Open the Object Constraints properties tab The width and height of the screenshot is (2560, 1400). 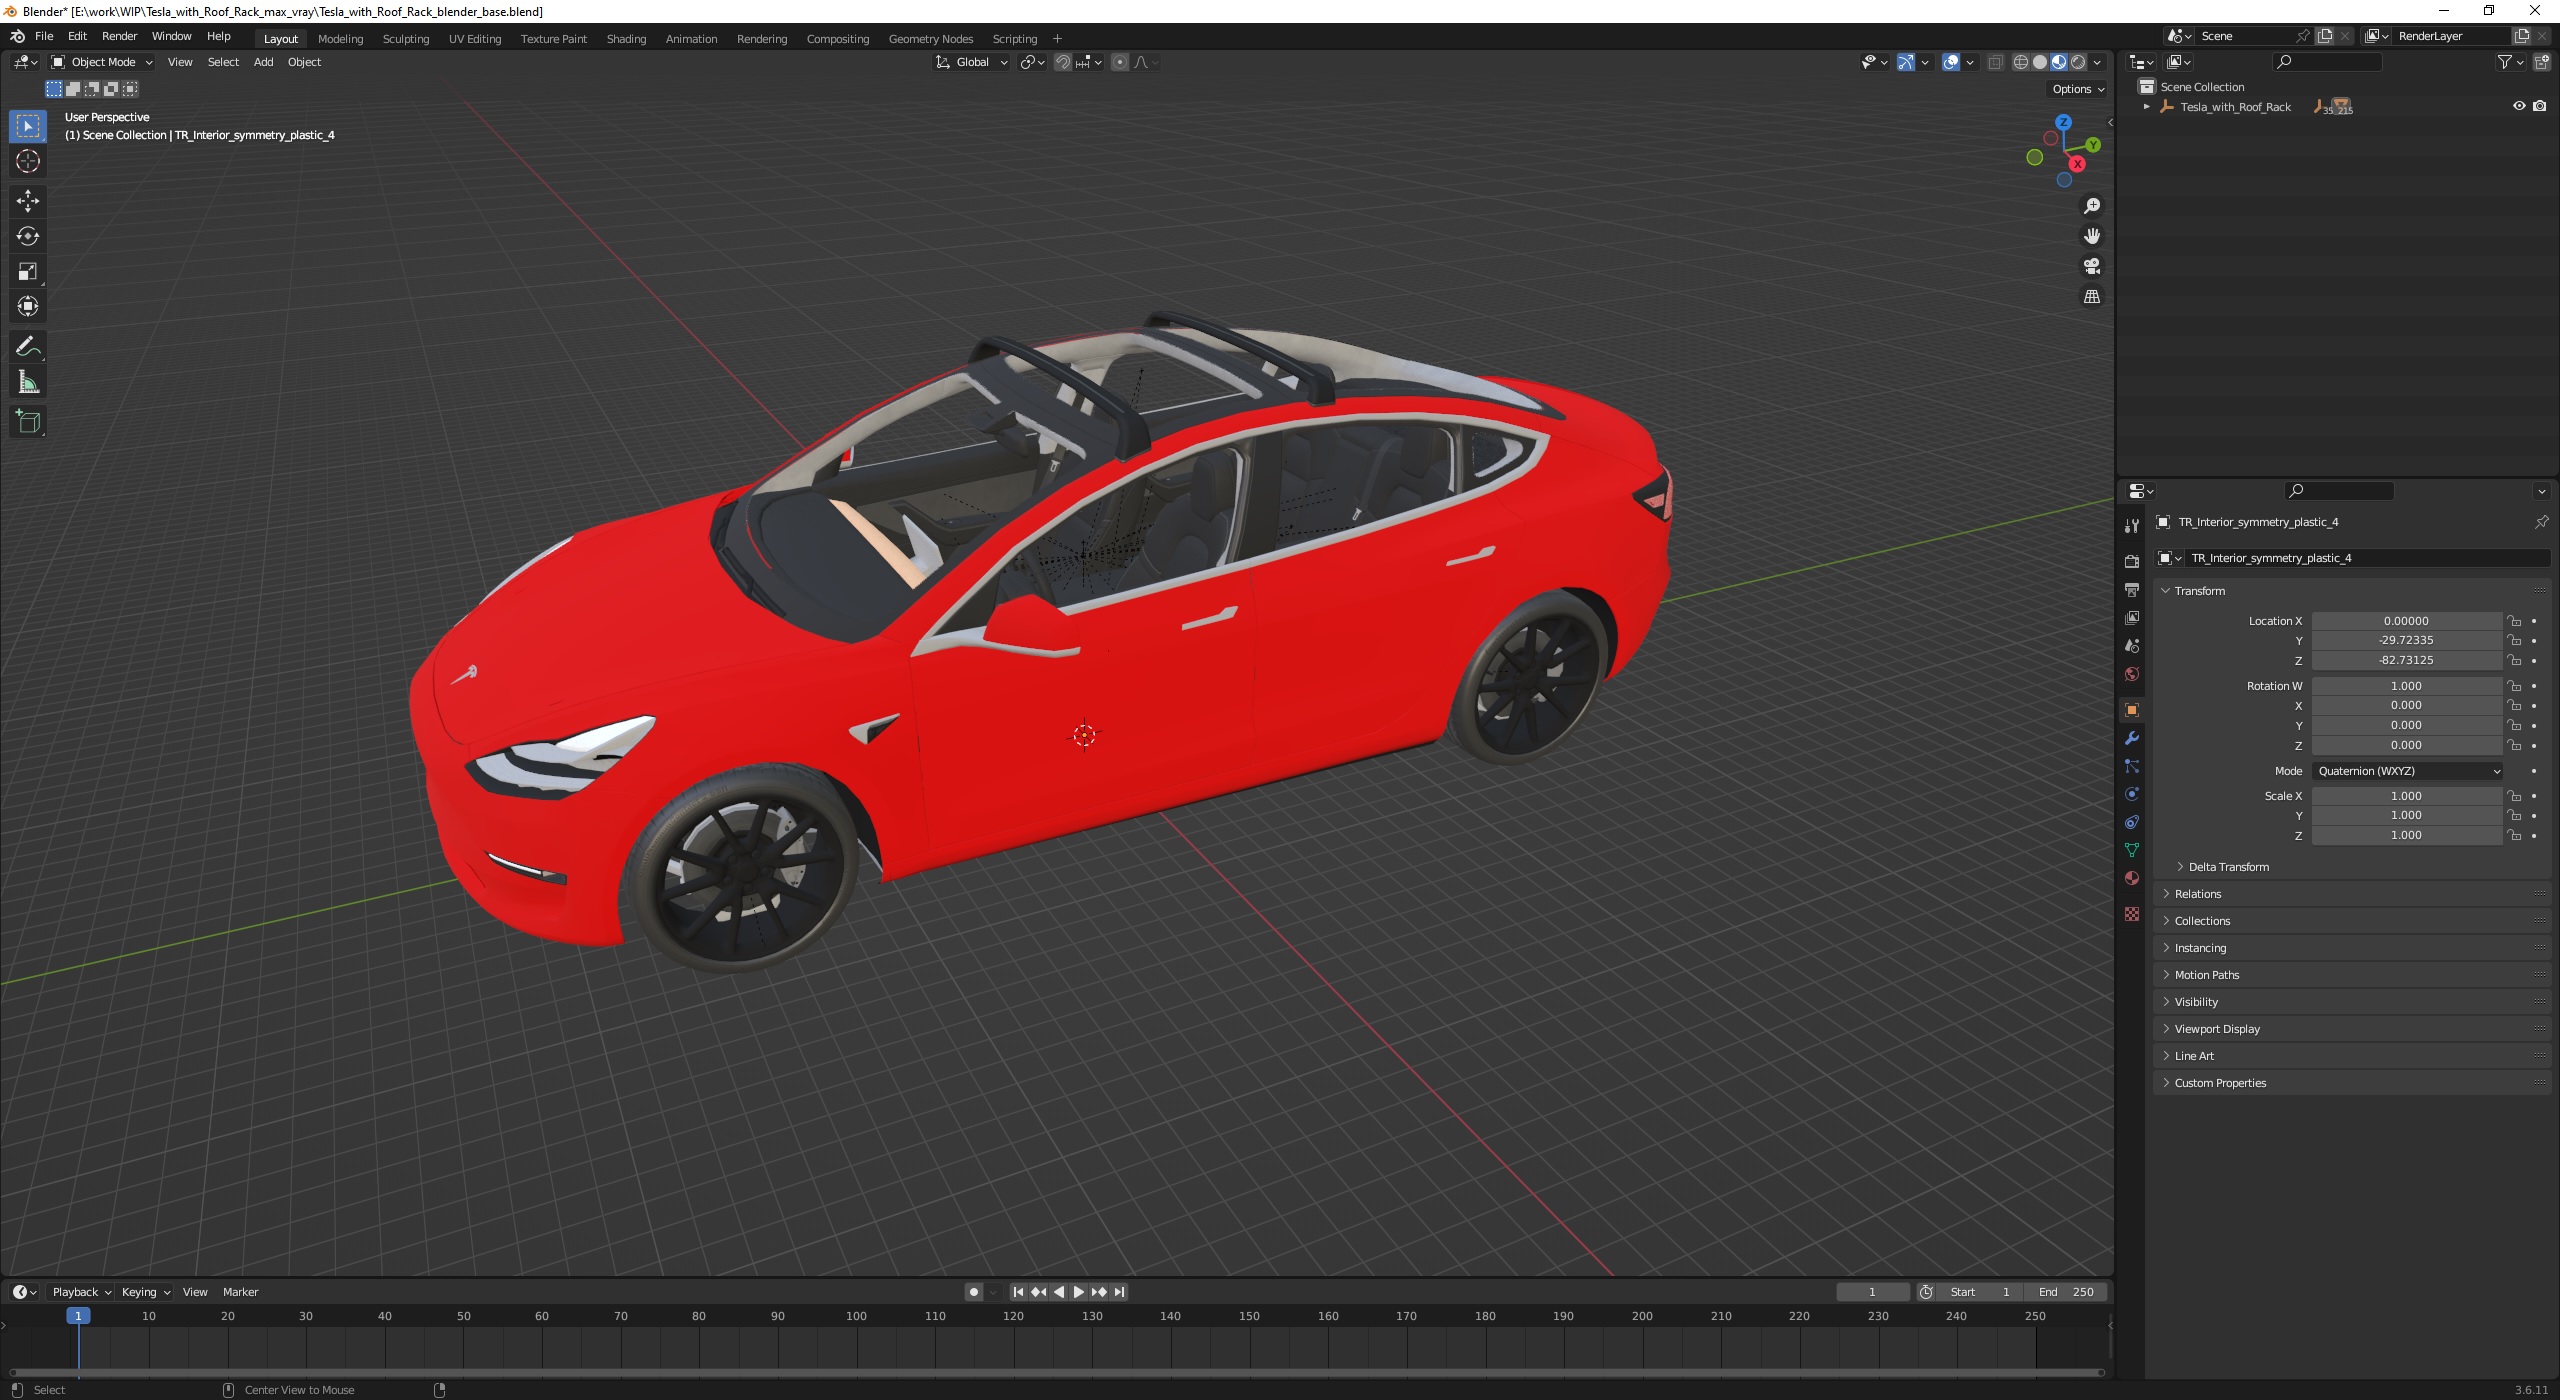coord(2131,822)
